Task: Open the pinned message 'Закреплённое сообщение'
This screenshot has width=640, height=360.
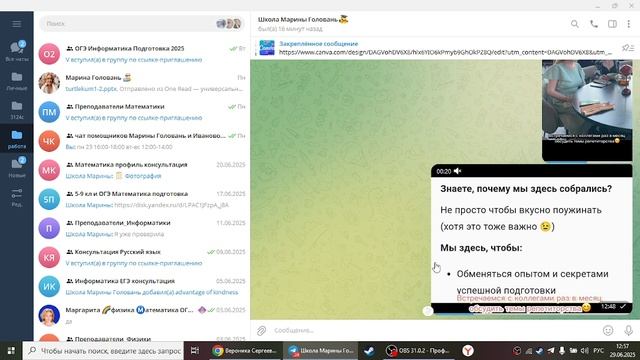Action: (435, 48)
